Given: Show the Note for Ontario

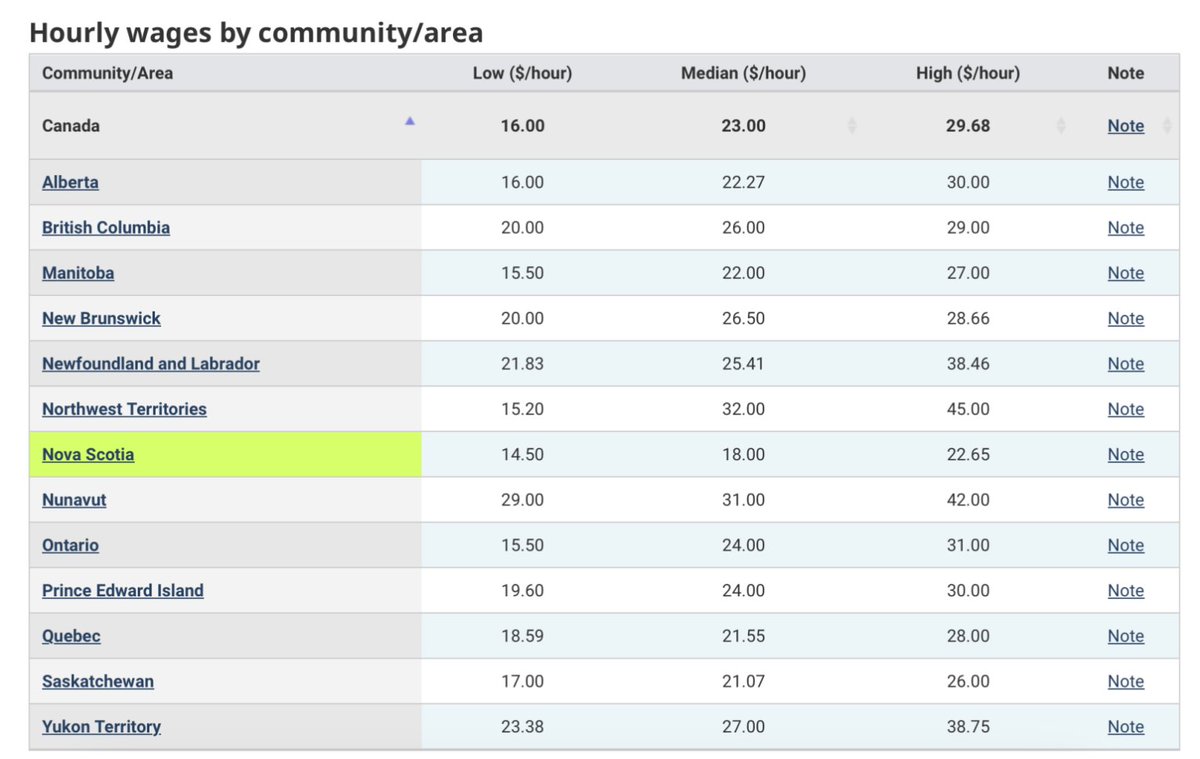Looking at the screenshot, I should point(1126,545).
